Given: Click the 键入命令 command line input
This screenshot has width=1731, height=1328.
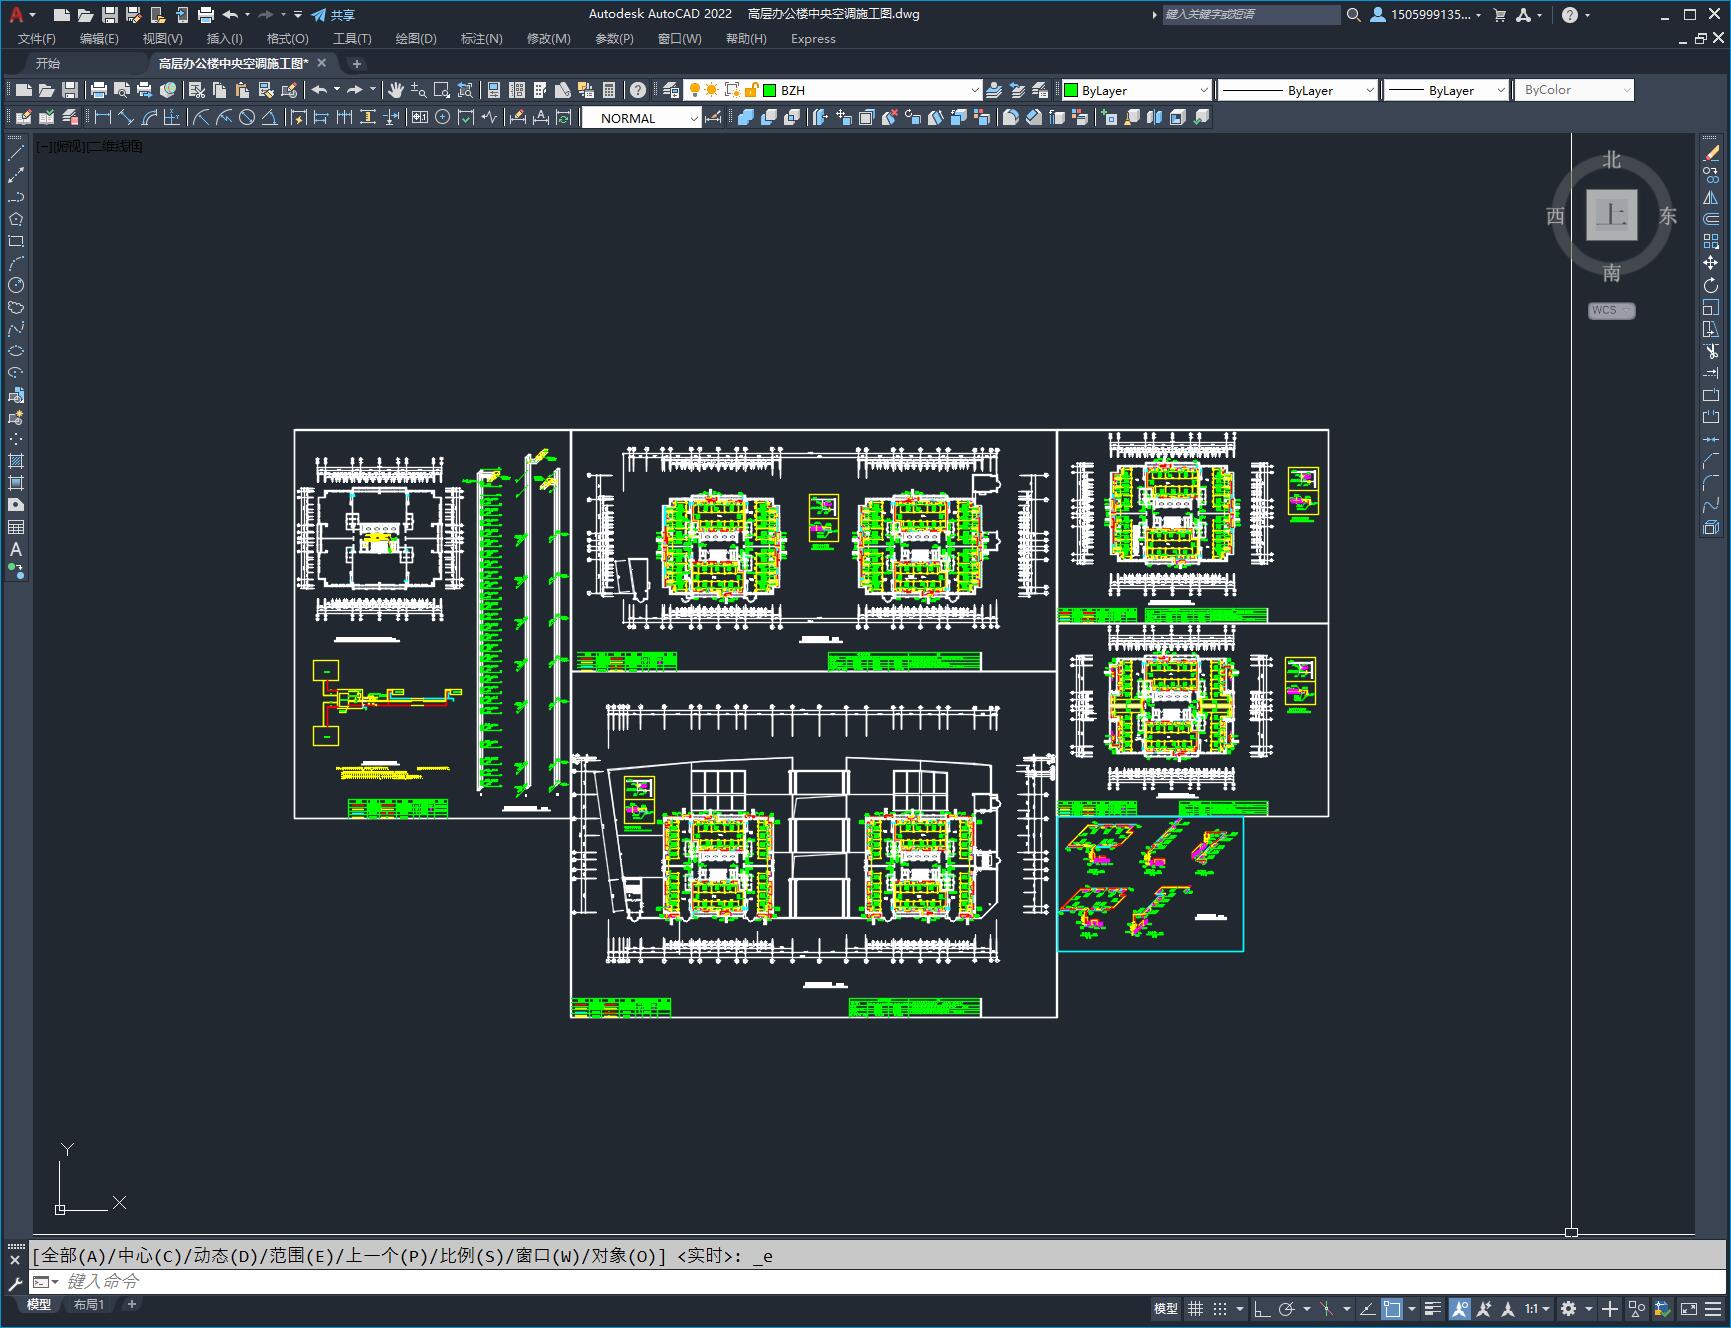Looking at the screenshot, I should coord(880,1281).
